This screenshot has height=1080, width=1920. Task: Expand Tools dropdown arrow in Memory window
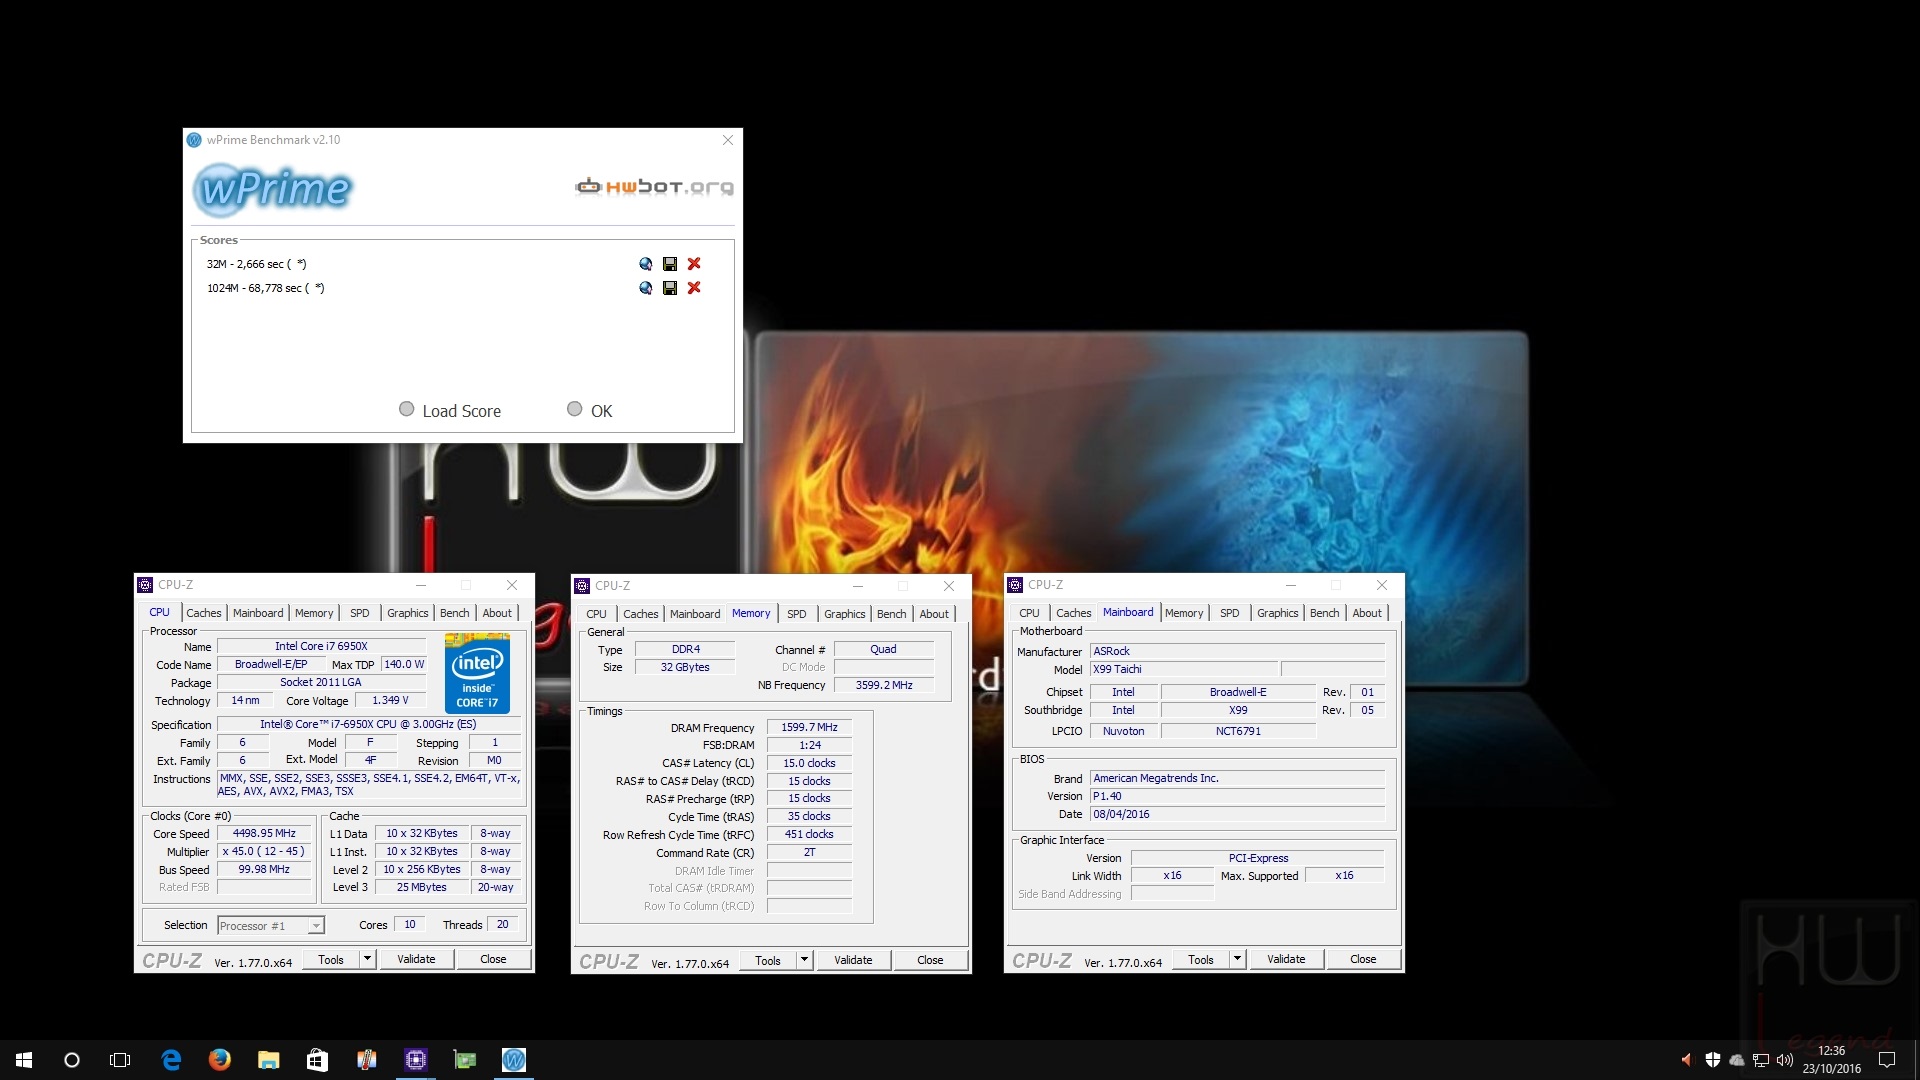click(804, 960)
